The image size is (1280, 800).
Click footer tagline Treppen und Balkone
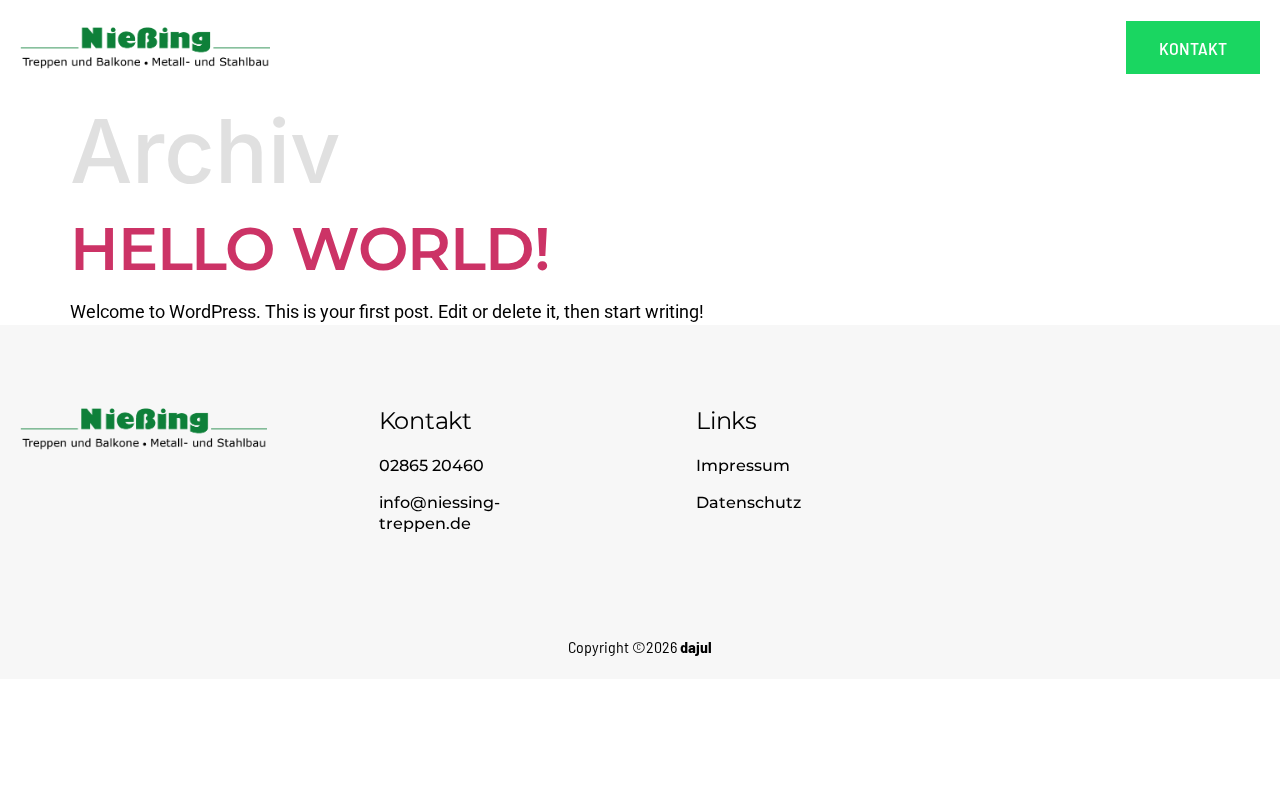point(80,443)
